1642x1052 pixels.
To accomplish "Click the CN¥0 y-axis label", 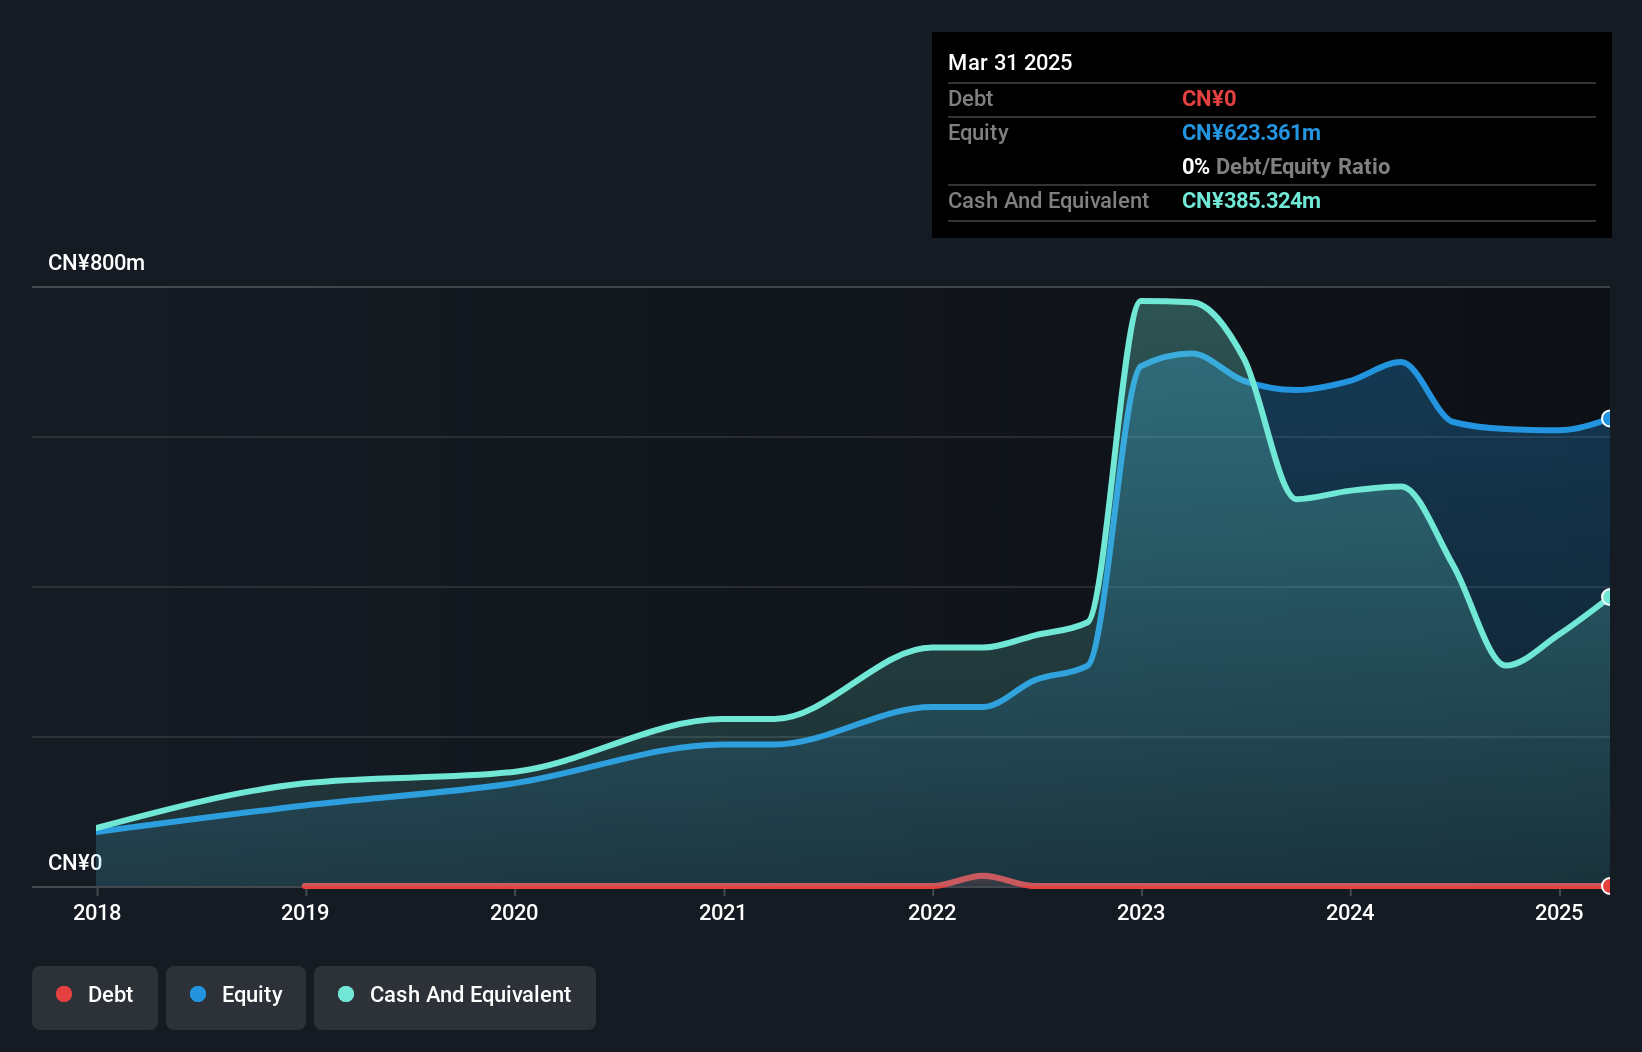I will 75,862.
